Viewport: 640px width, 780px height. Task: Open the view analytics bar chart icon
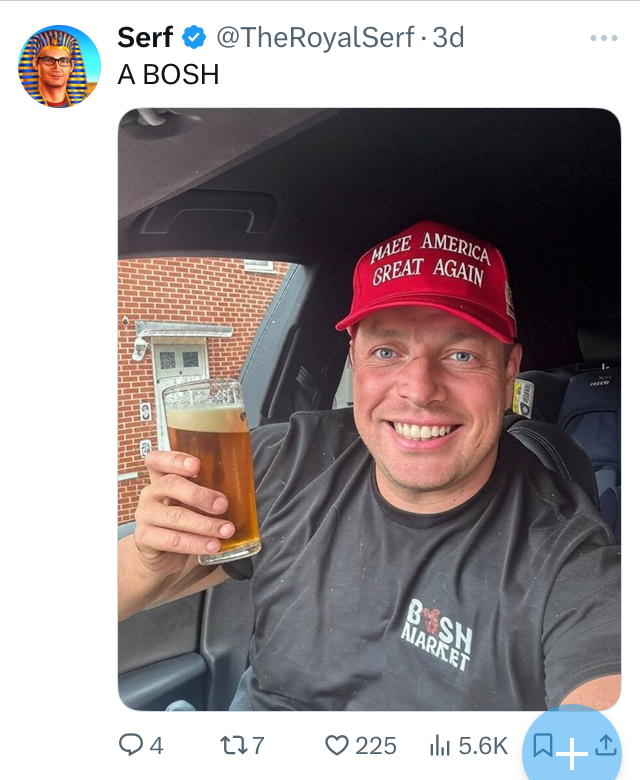[x=440, y=746]
